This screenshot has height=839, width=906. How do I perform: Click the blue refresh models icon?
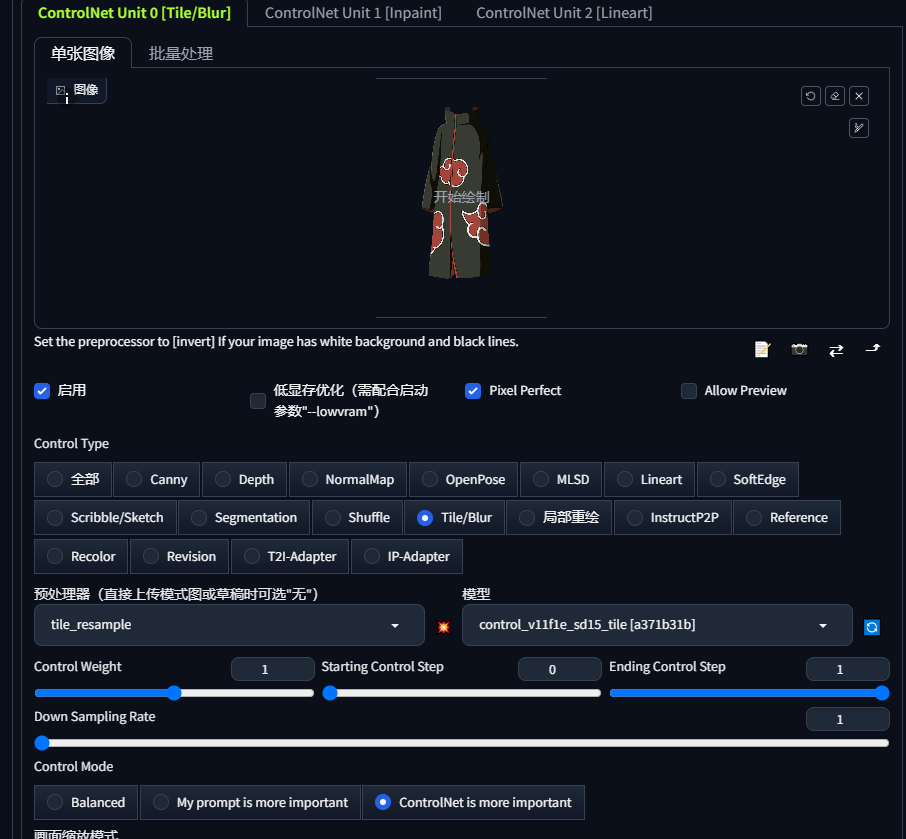tap(872, 627)
